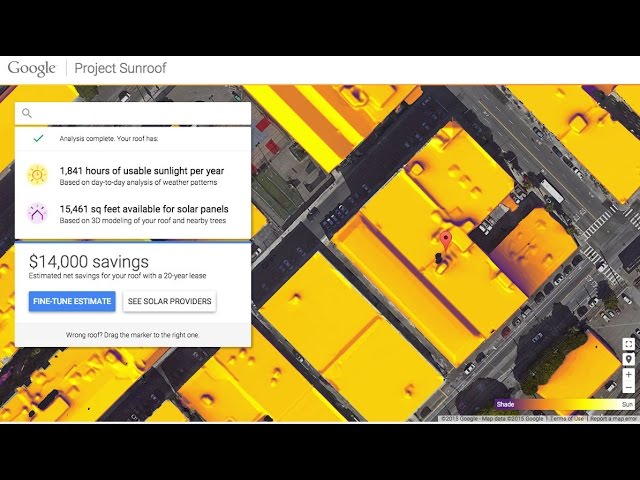
Task: Click 'Based on day-to-day analysis of weather patterns'
Action: 138,182
